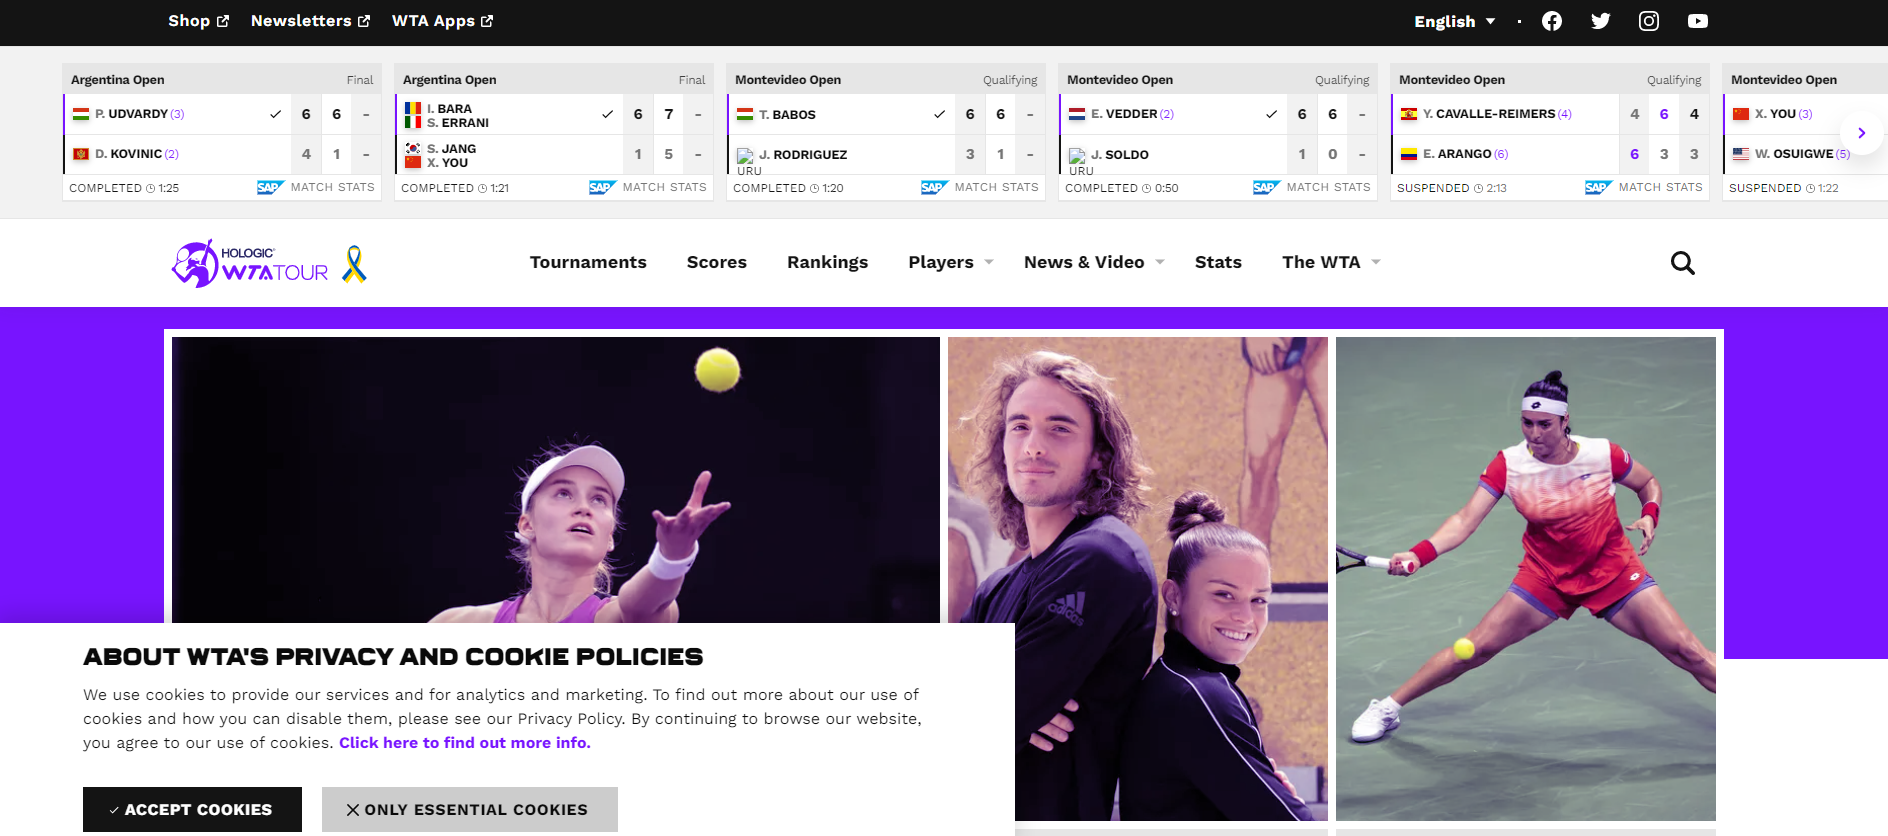Click player name E. VEDDER

tap(1124, 114)
